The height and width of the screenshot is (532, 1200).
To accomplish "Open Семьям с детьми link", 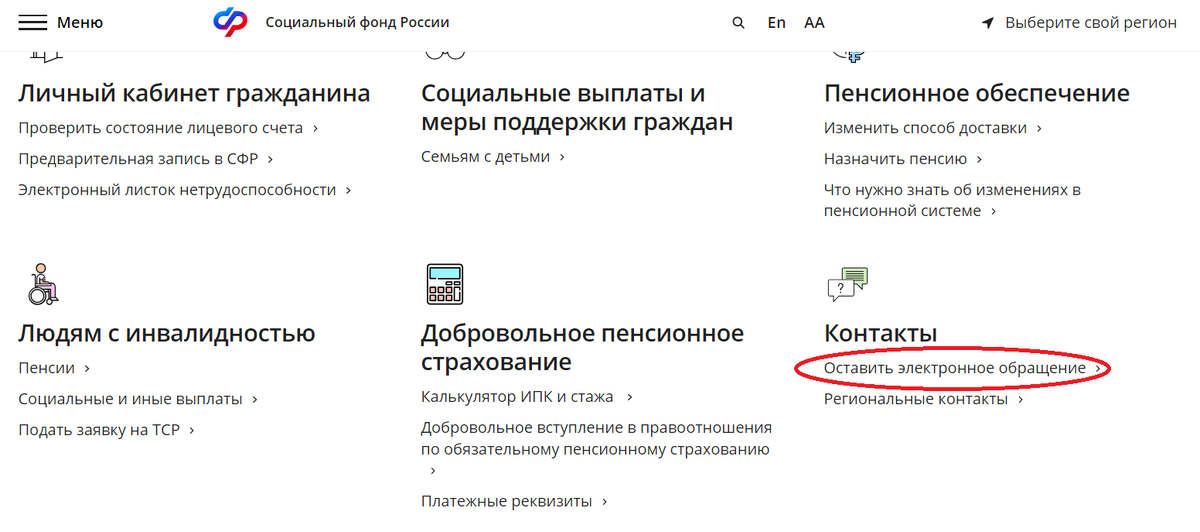I will tap(486, 157).
